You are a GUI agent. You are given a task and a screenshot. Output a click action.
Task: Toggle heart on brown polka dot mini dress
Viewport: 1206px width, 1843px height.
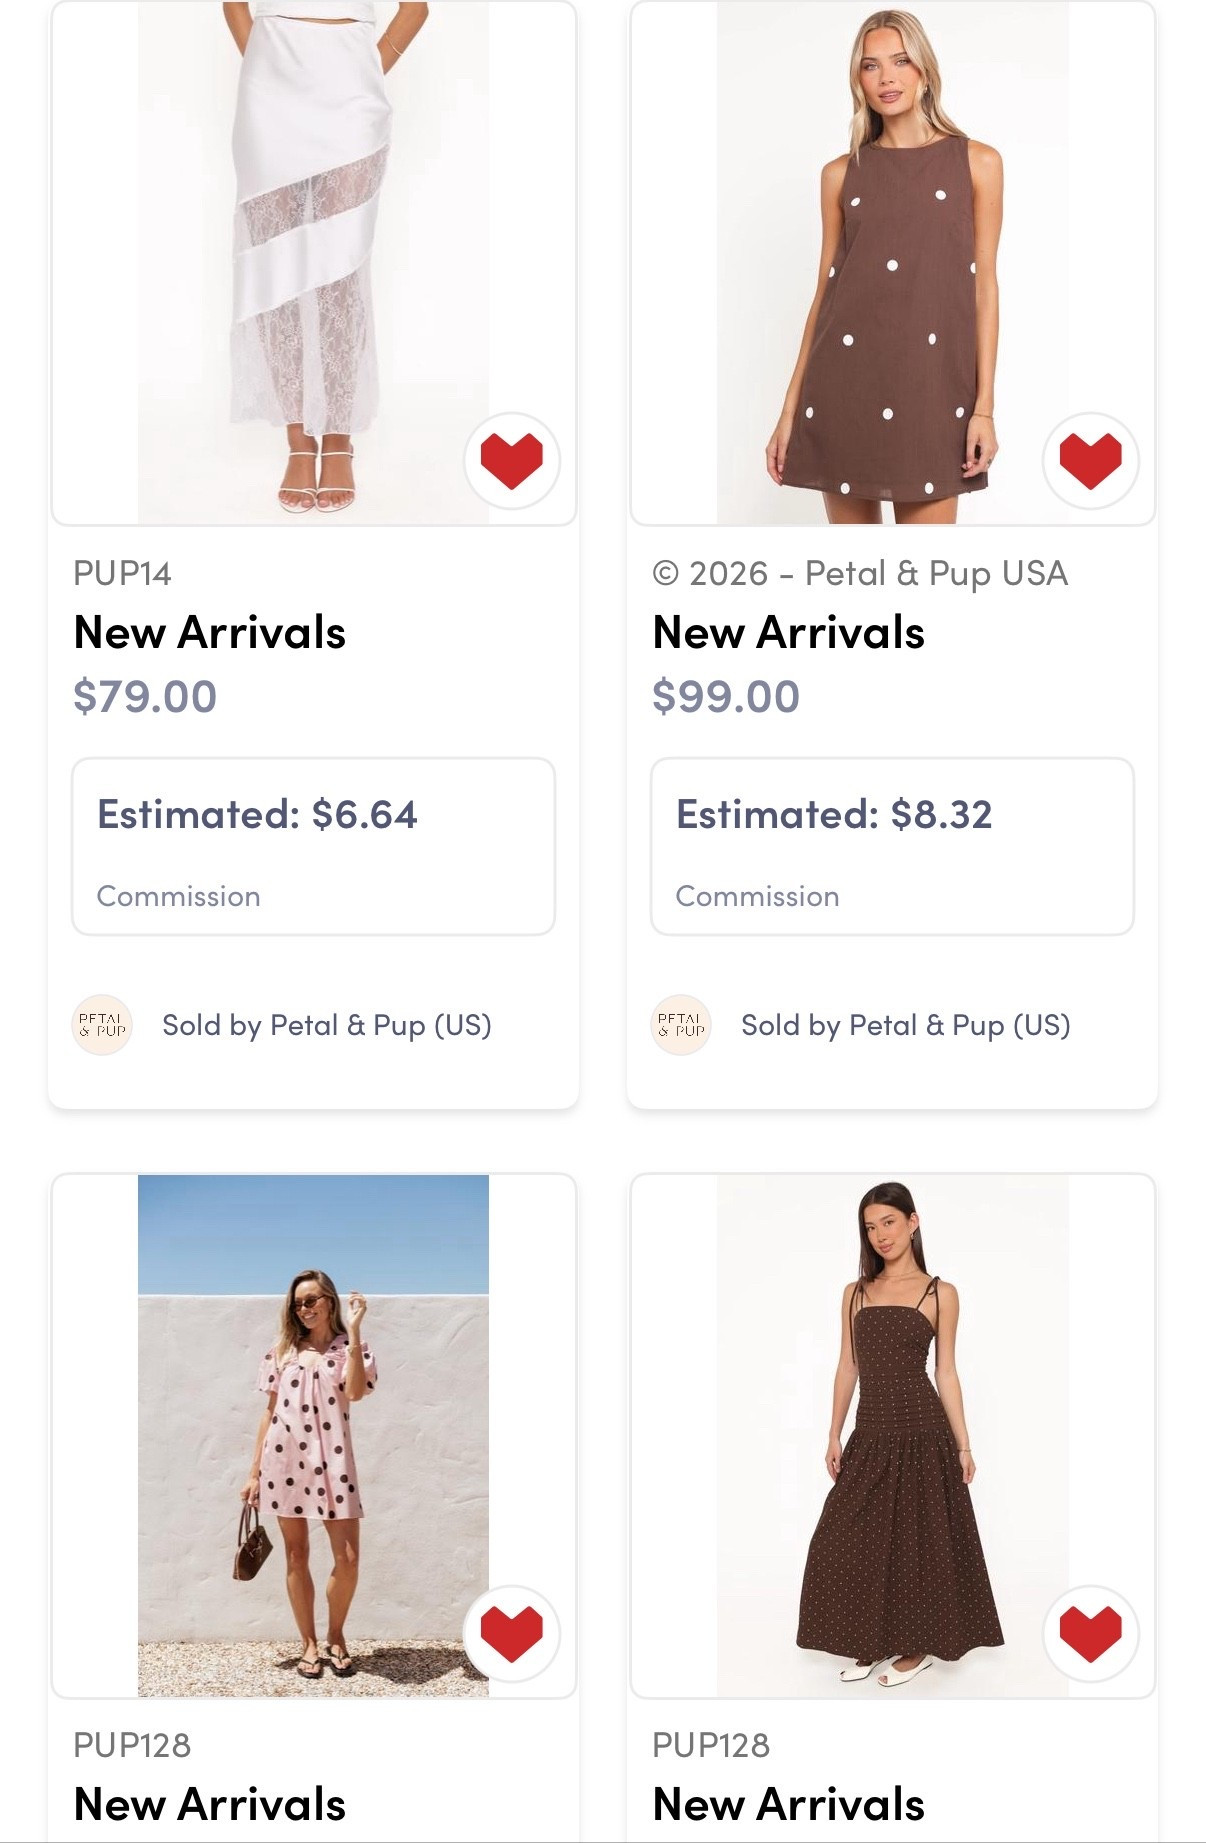[x=1090, y=461]
